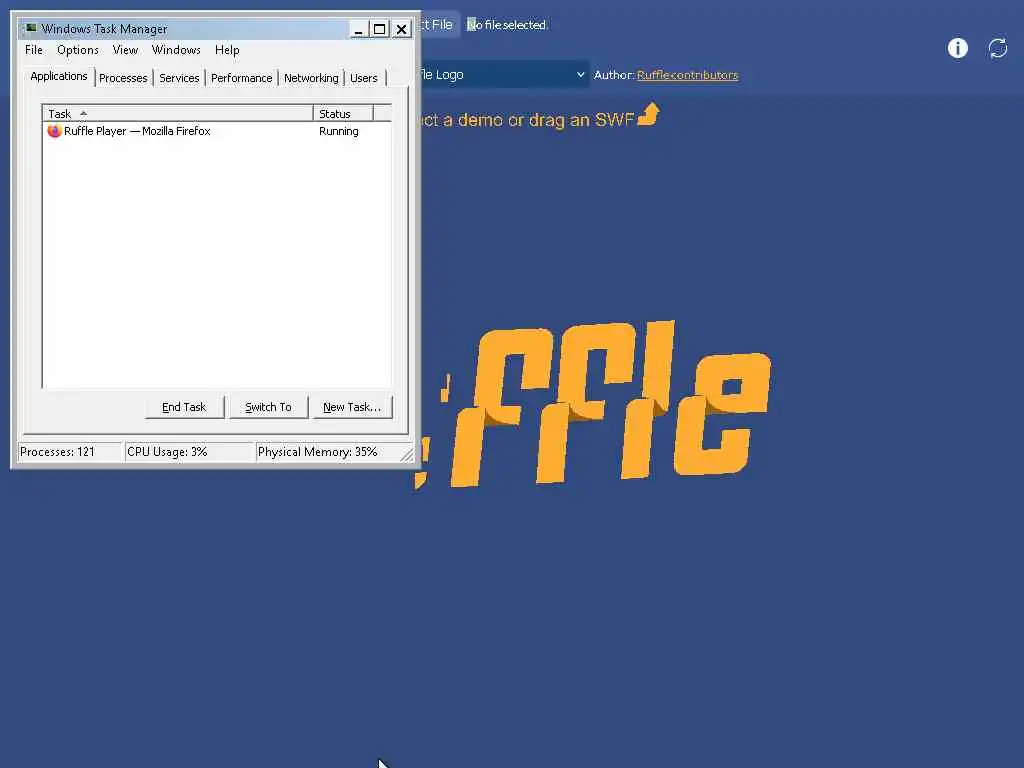Open the Ruffle contributors author link

688,74
